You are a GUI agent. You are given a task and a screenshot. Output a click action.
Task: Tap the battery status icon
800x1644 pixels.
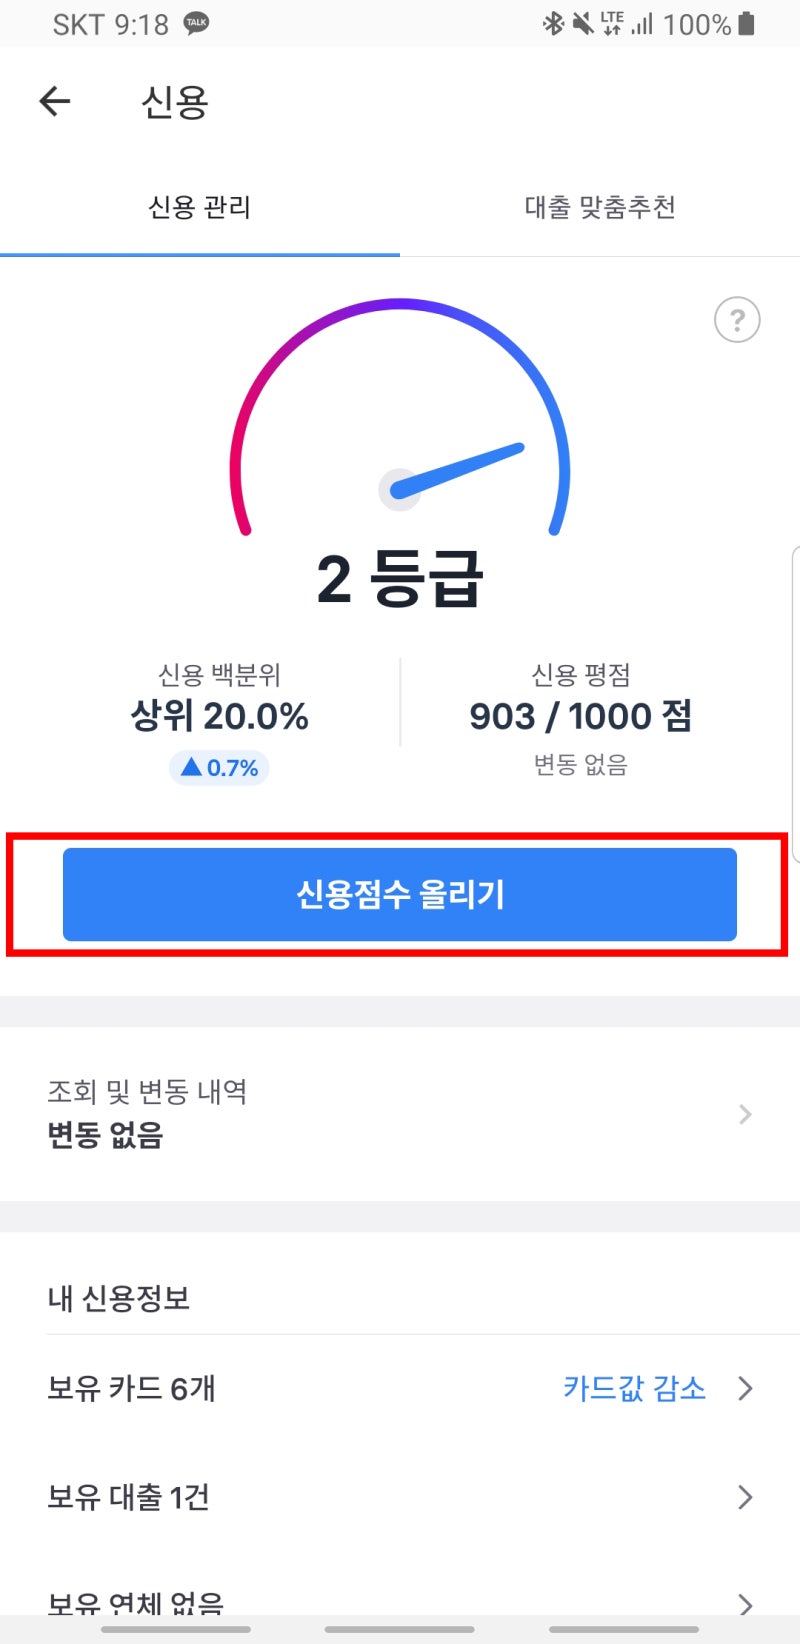tap(746, 23)
